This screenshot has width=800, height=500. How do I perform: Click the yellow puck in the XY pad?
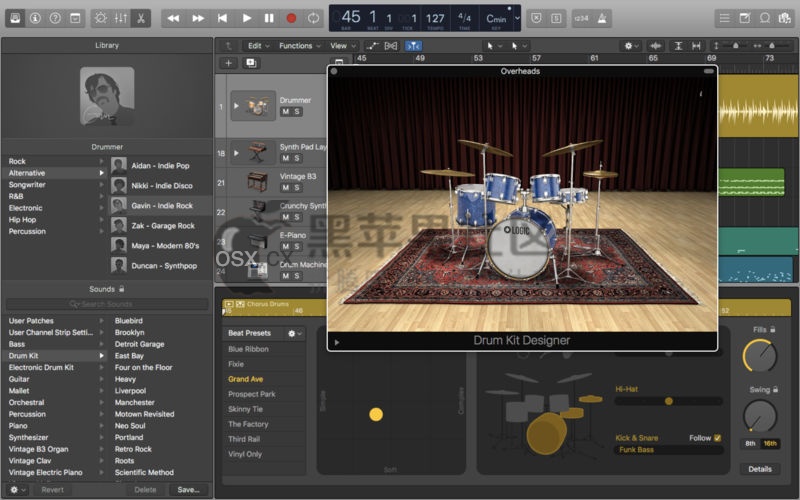[376, 414]
